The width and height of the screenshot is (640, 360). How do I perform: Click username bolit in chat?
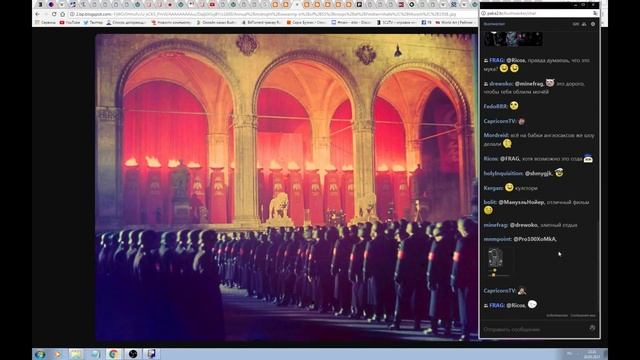[489, 202]
